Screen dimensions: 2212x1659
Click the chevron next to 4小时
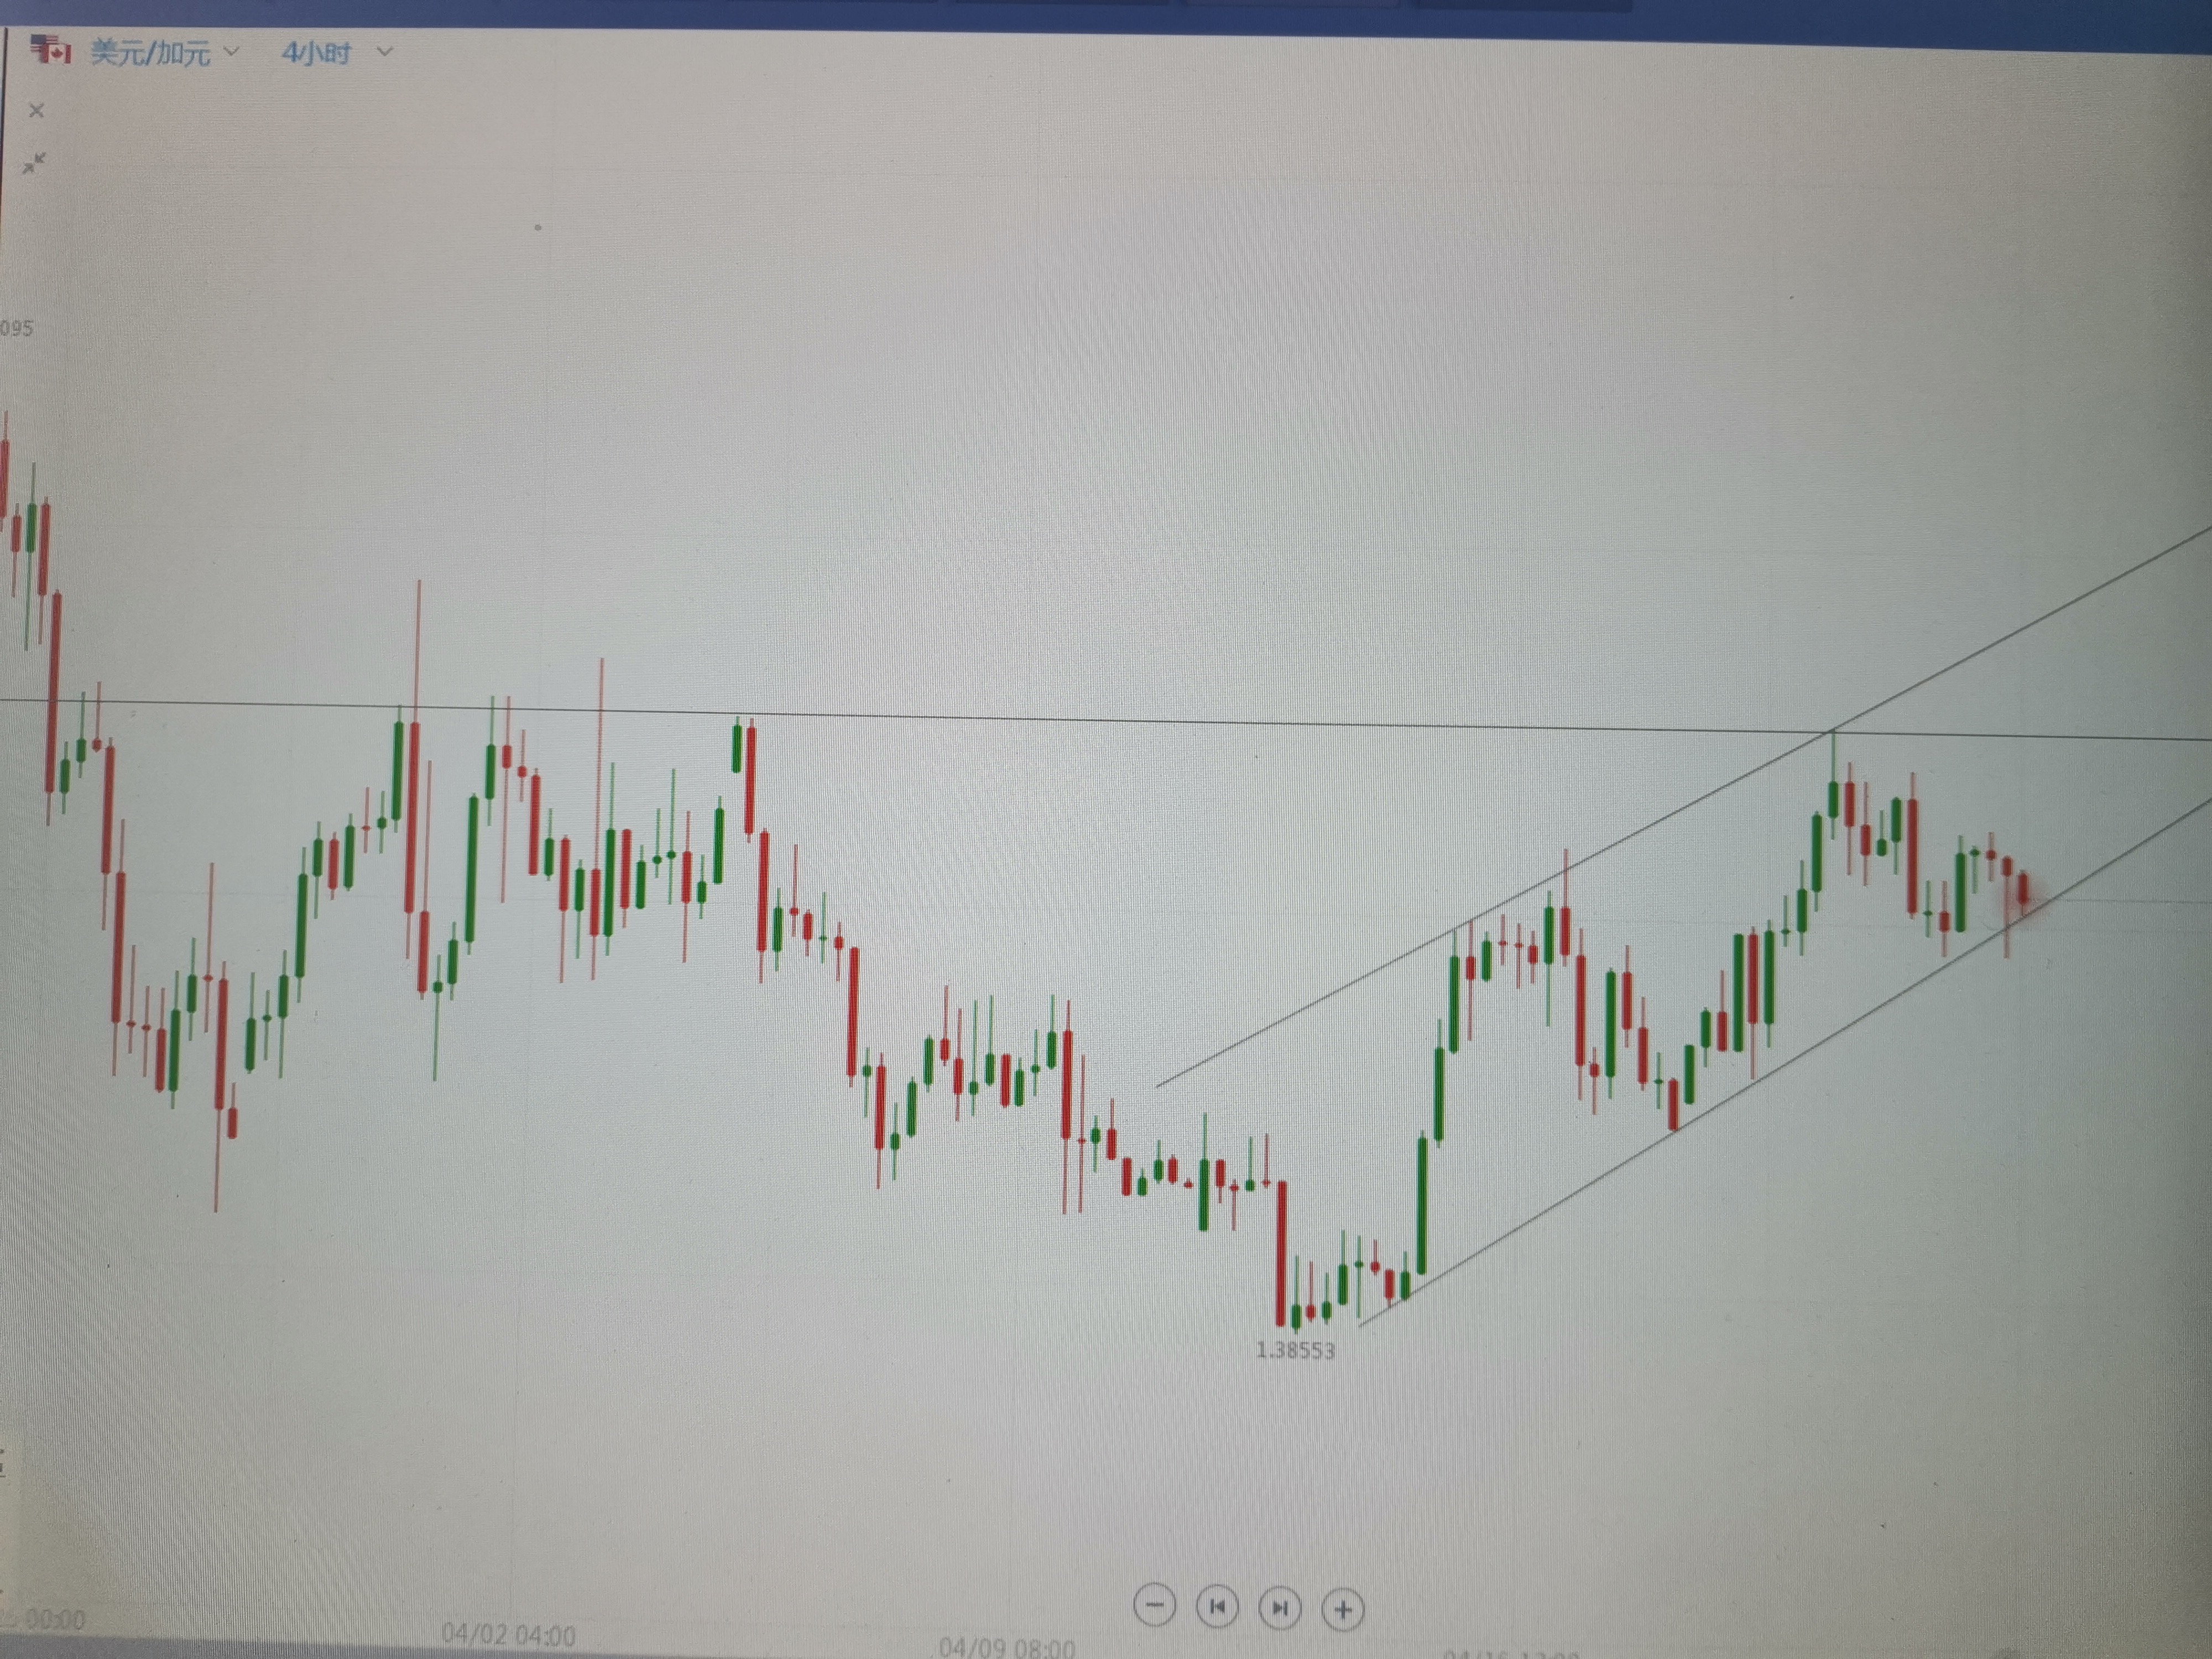384,51
